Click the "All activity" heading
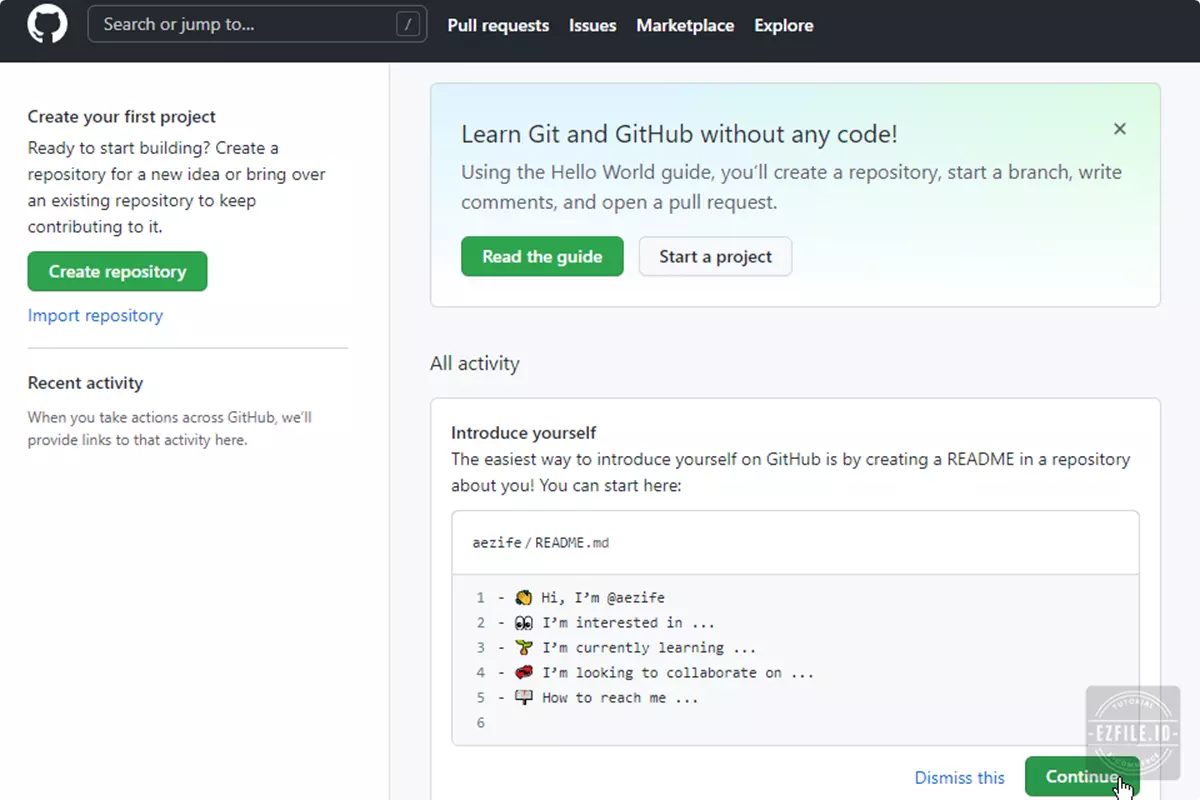 click(475, 363)
